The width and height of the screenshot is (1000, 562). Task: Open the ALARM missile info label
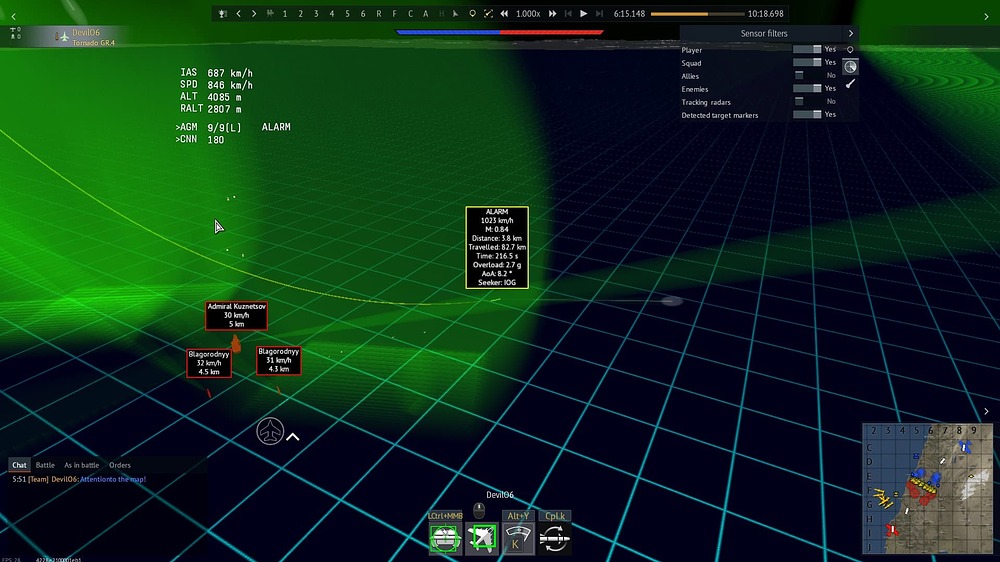point(497,248)
